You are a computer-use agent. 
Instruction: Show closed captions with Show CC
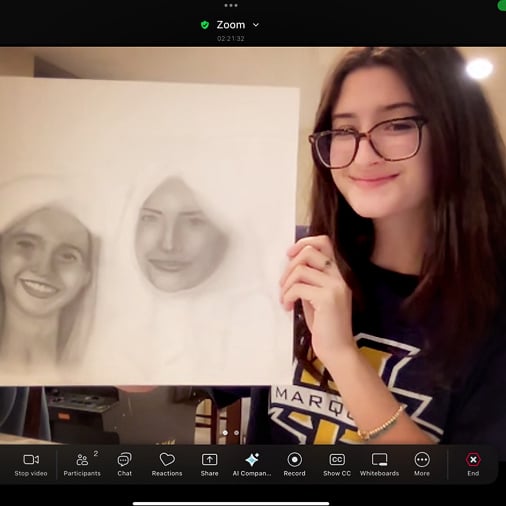[337, 464]
